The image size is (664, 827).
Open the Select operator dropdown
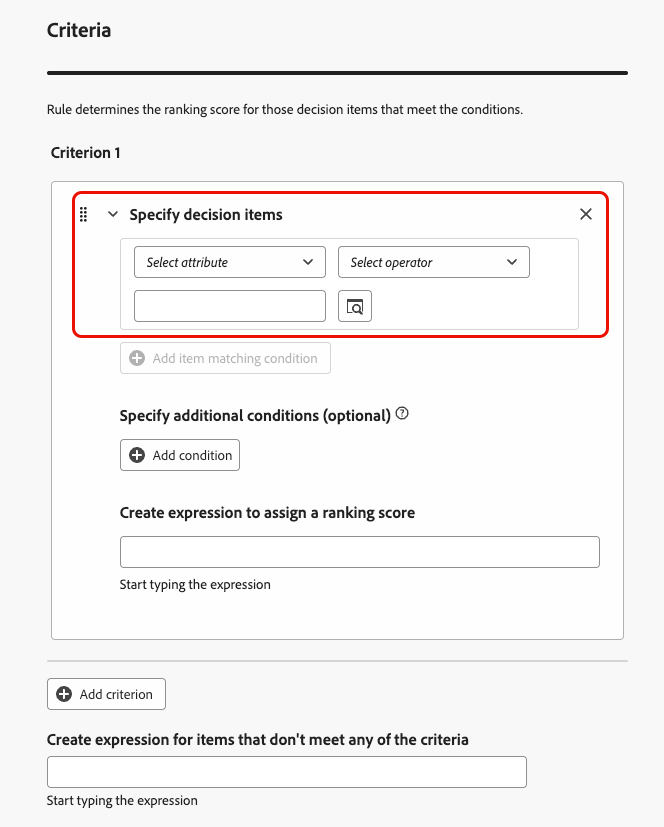[x=434, y=262]
